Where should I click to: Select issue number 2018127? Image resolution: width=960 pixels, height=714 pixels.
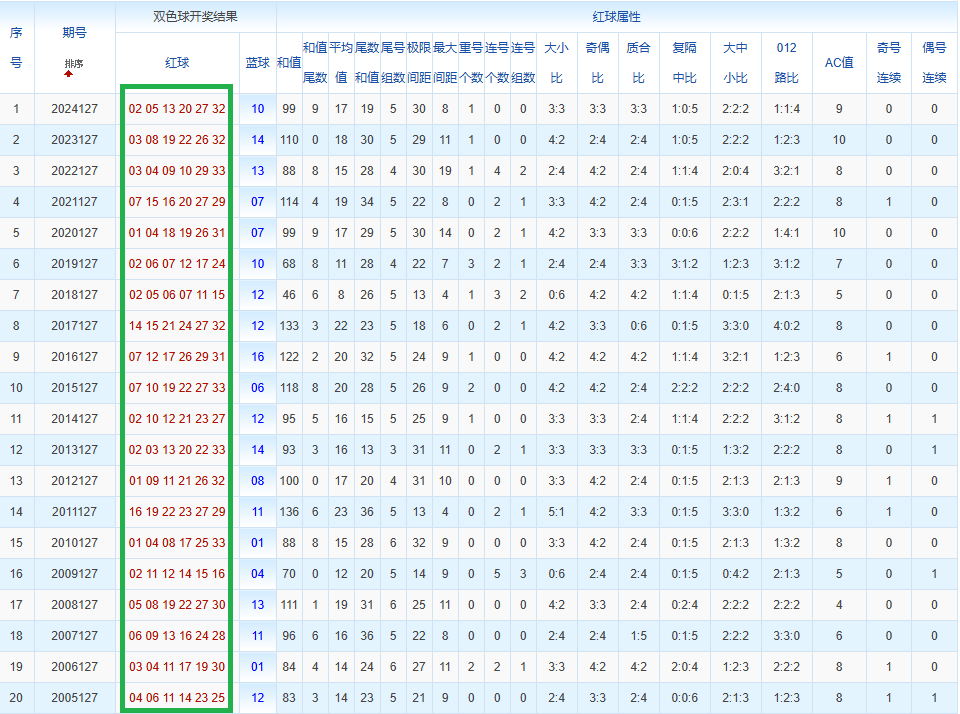(75, 295)
